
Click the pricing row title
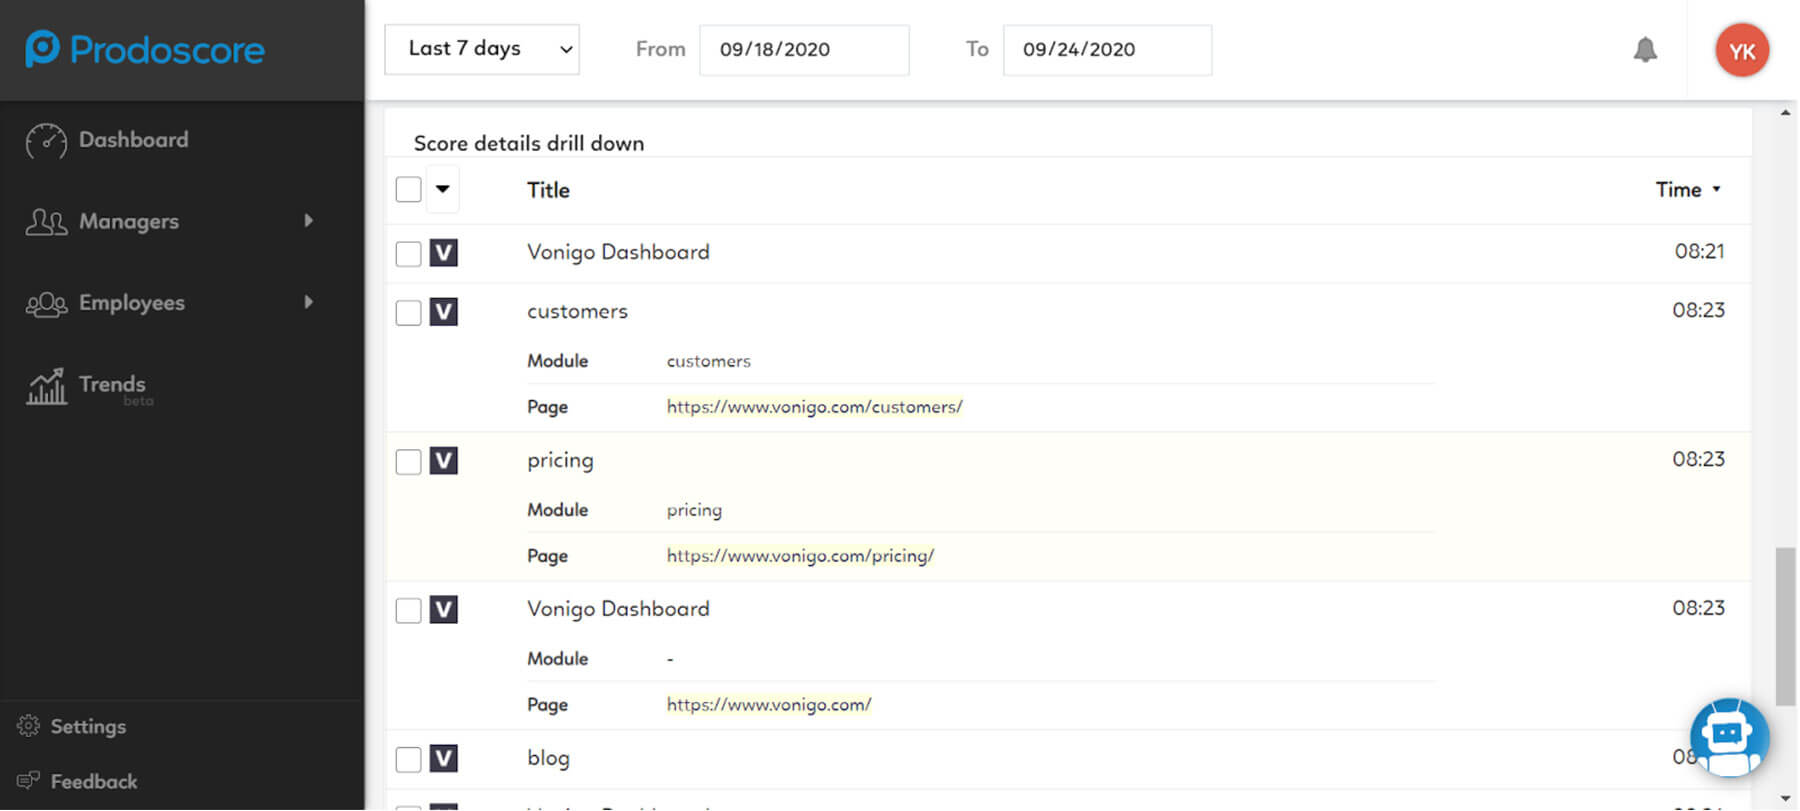pos(560,460)
